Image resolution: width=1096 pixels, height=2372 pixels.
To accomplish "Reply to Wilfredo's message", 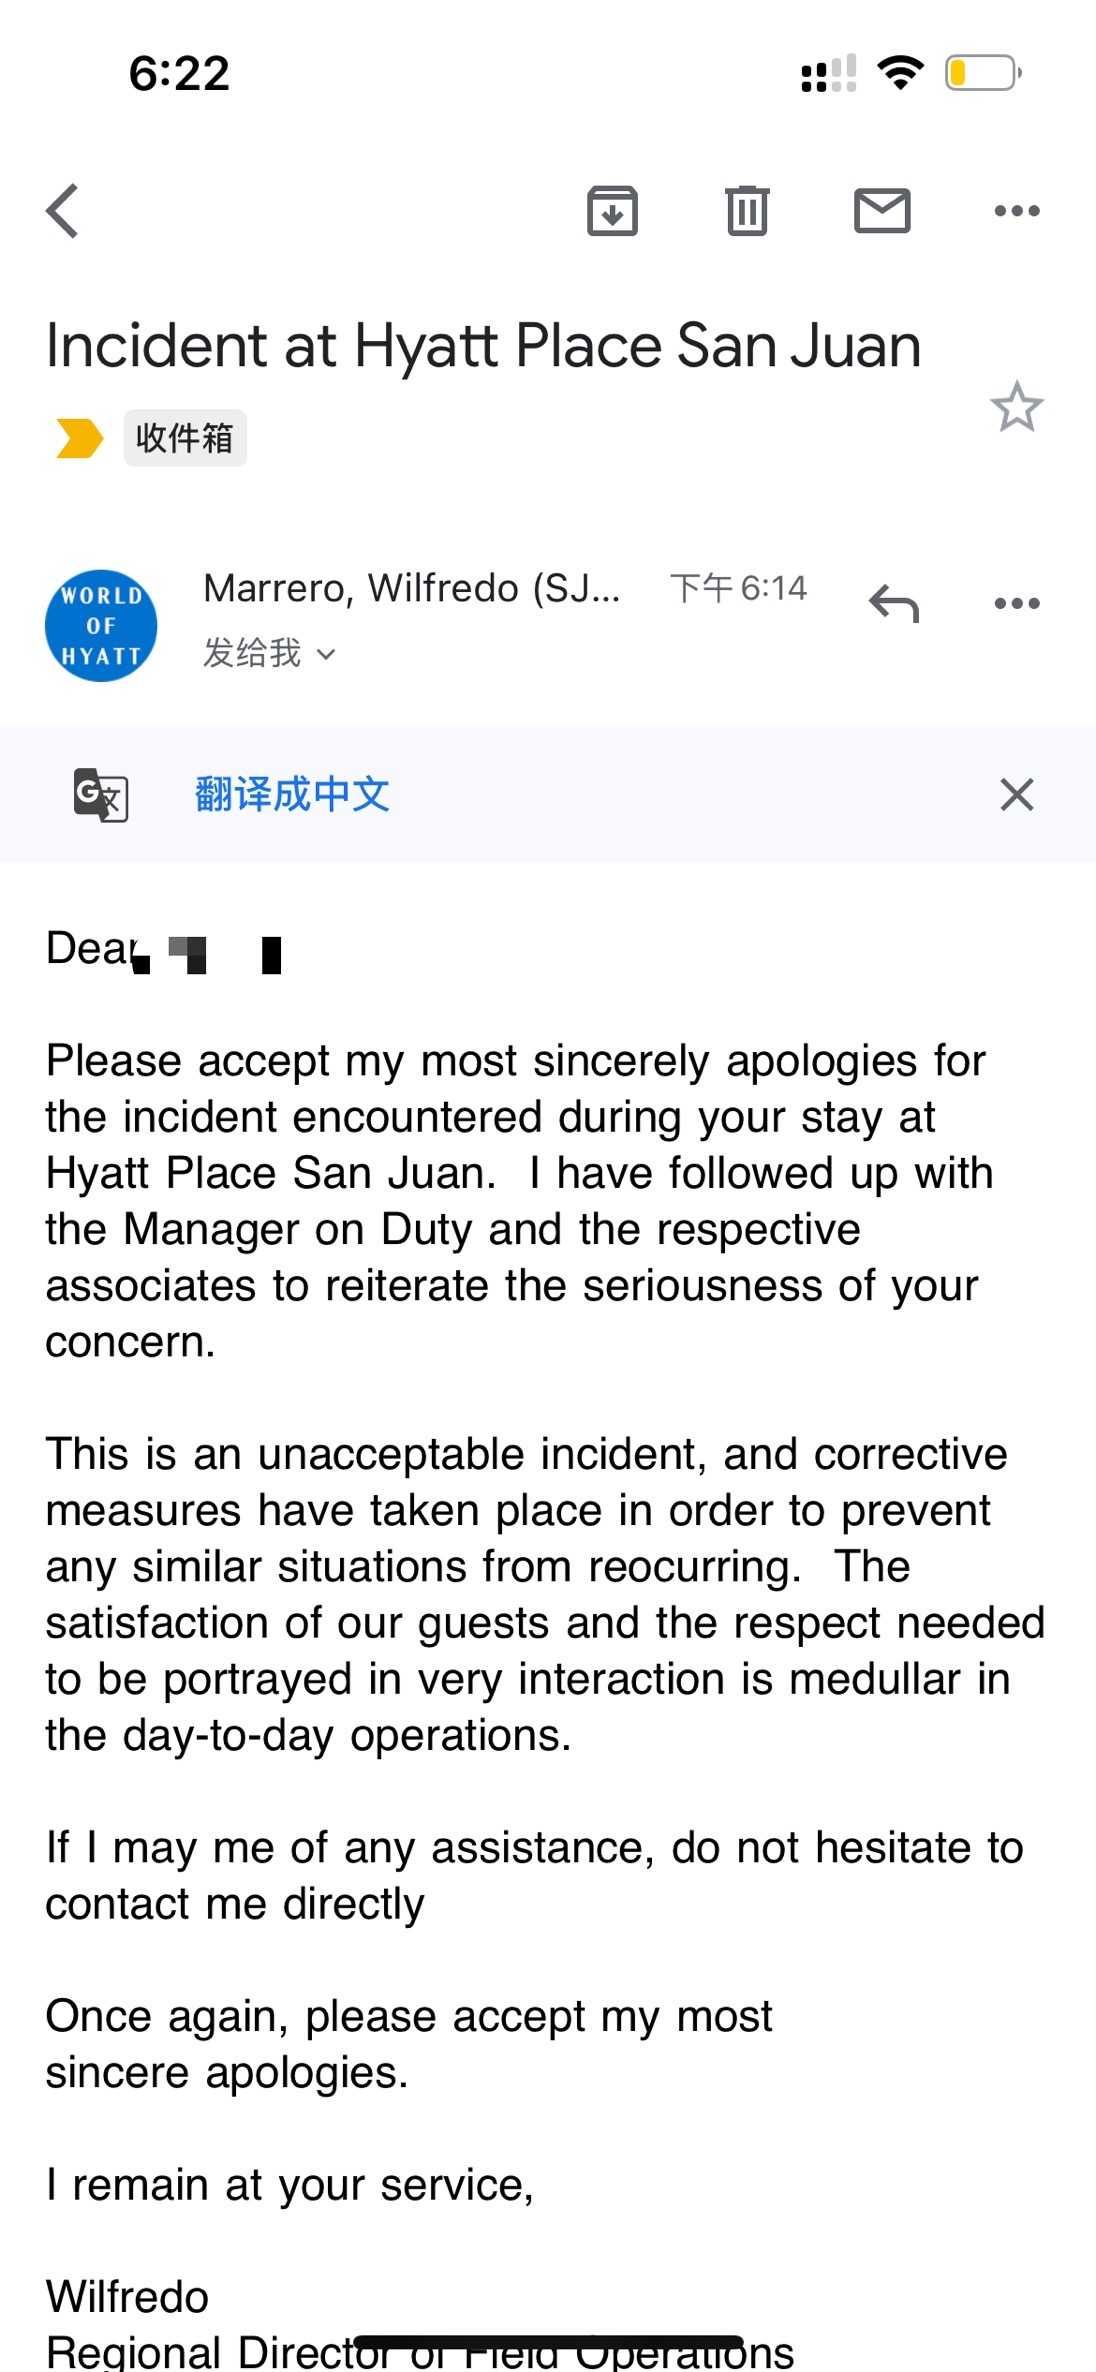I will click(893, 603).
